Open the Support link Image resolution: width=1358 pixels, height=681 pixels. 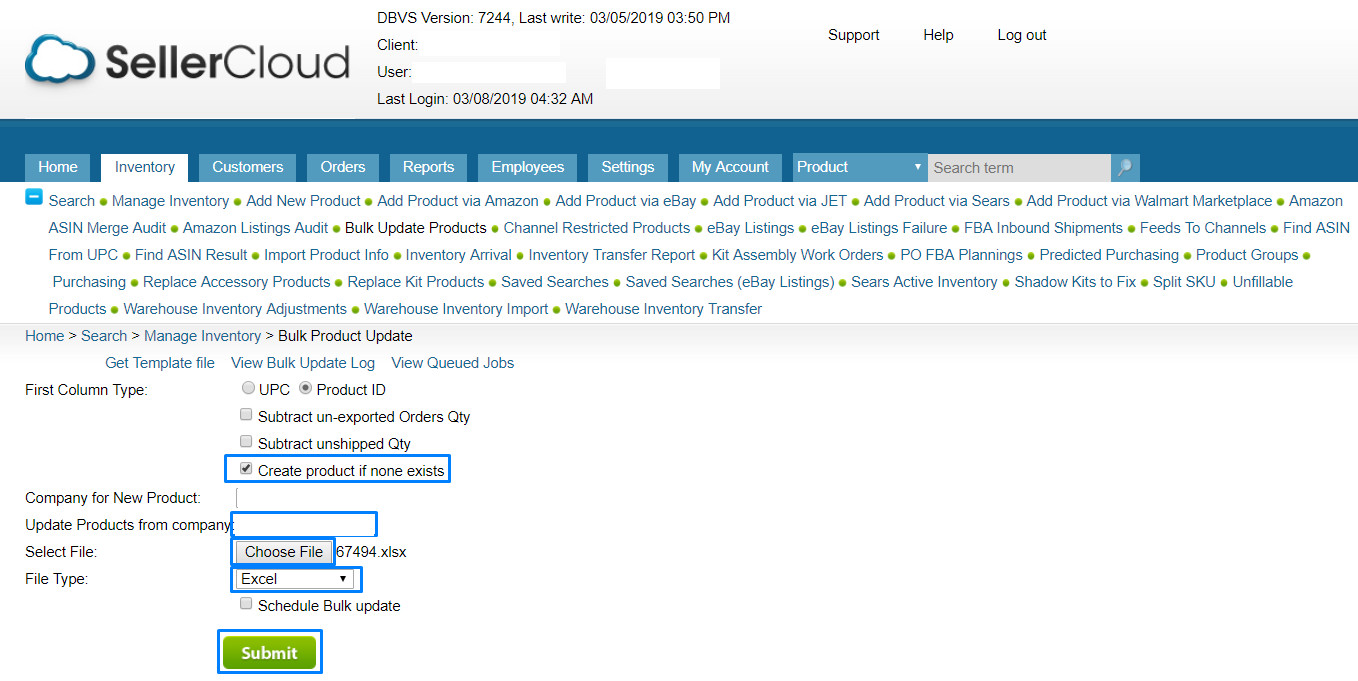pyautogui.click(x=854, y=35)
